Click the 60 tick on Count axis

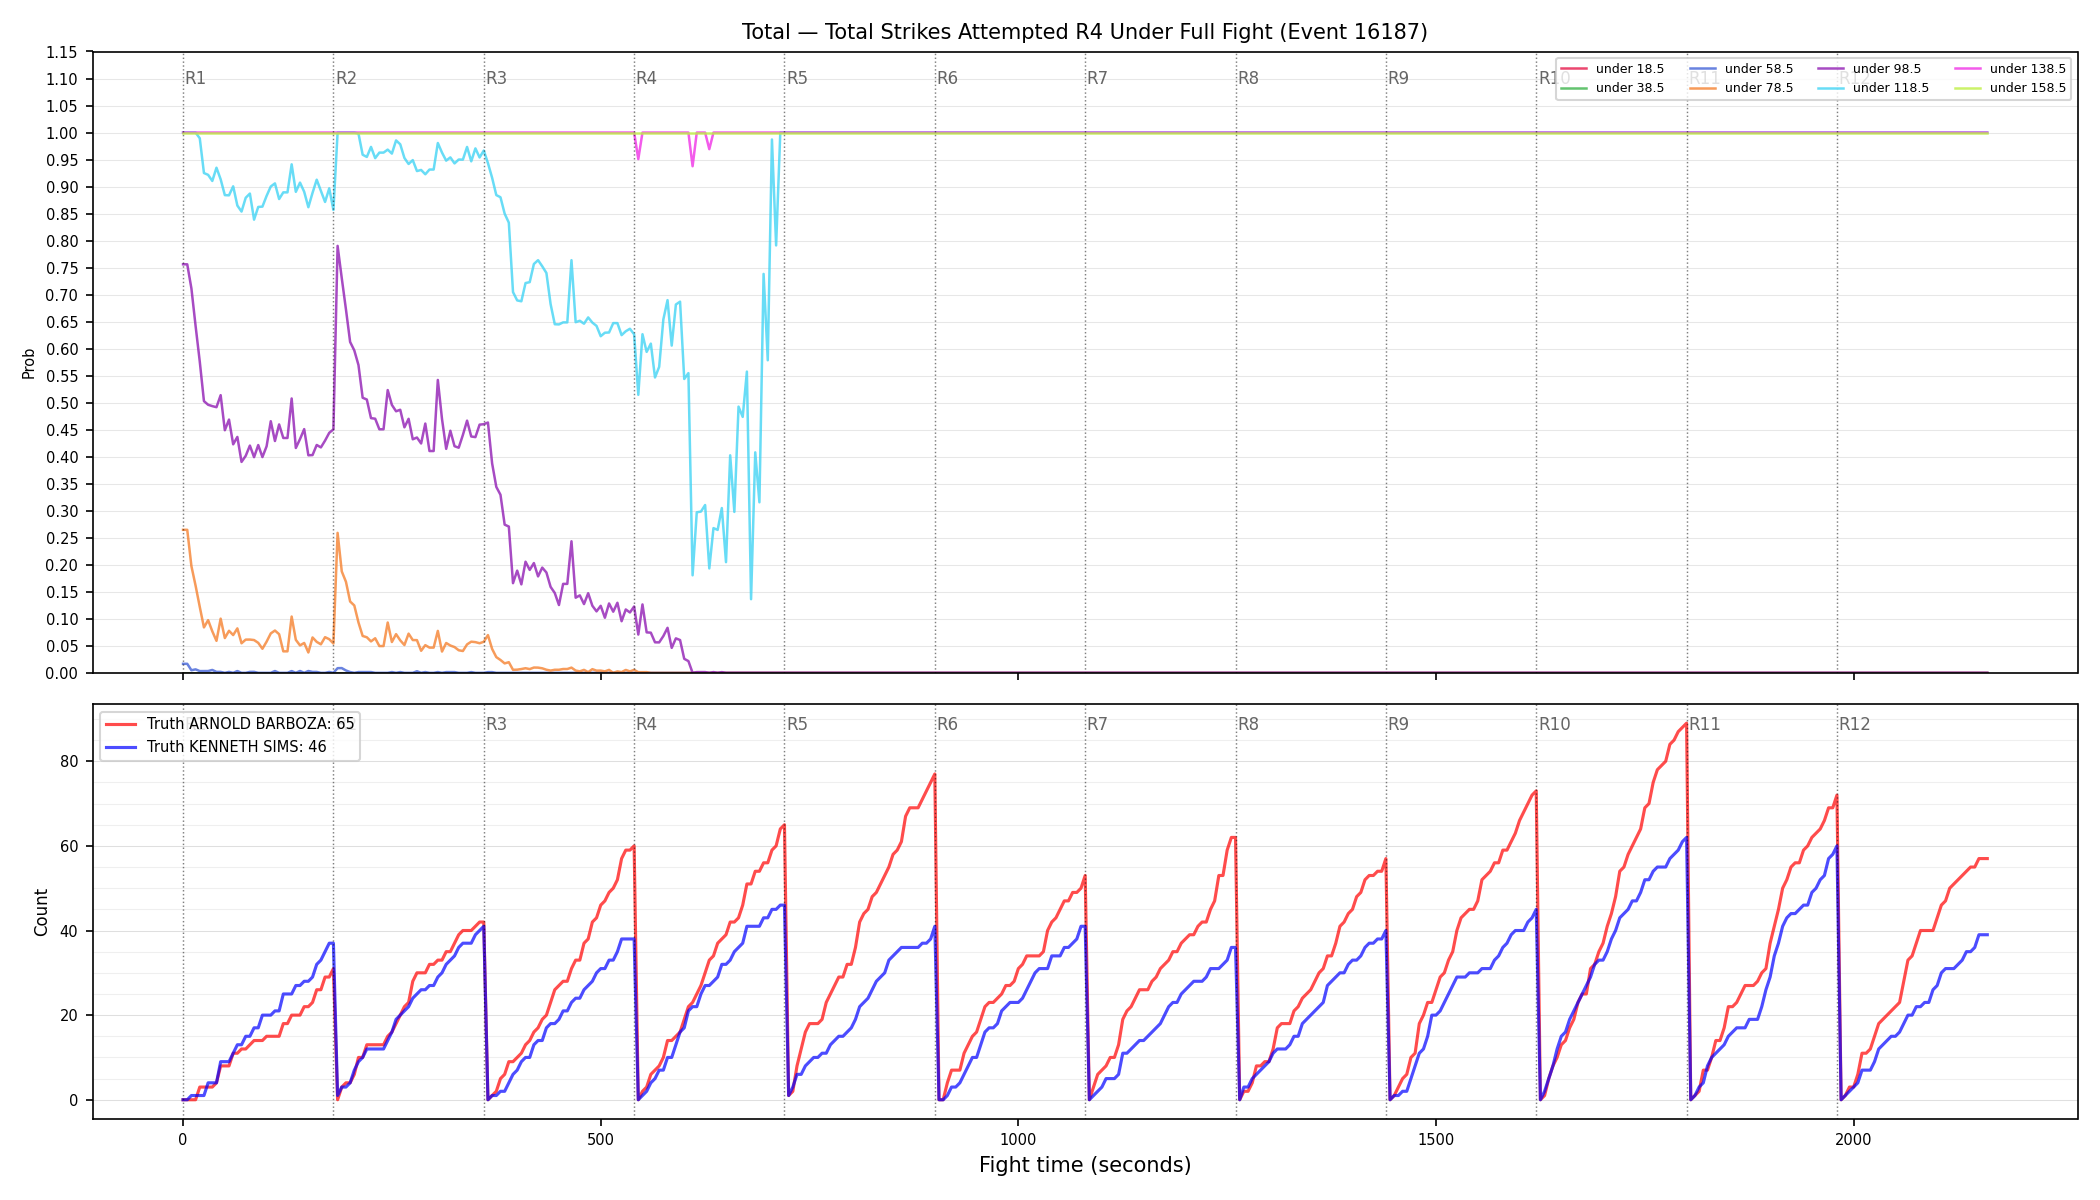(70, 846)
